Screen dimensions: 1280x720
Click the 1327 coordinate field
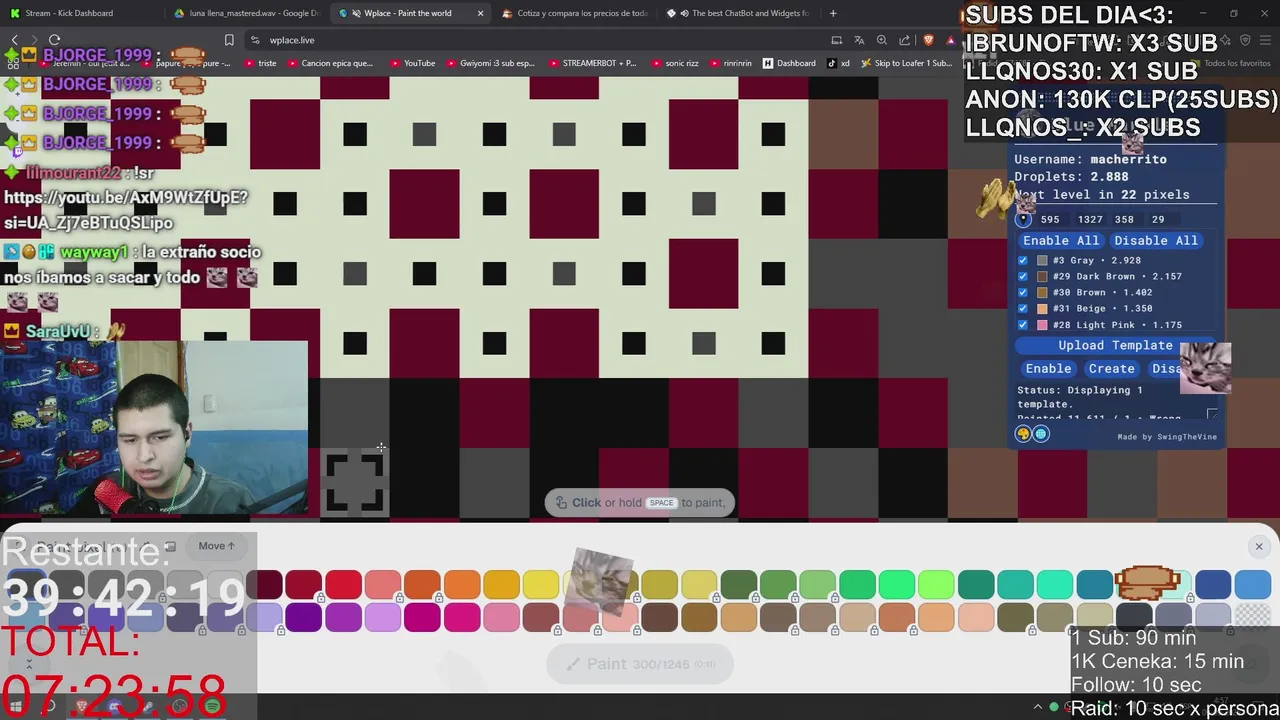coord(1090,219)
